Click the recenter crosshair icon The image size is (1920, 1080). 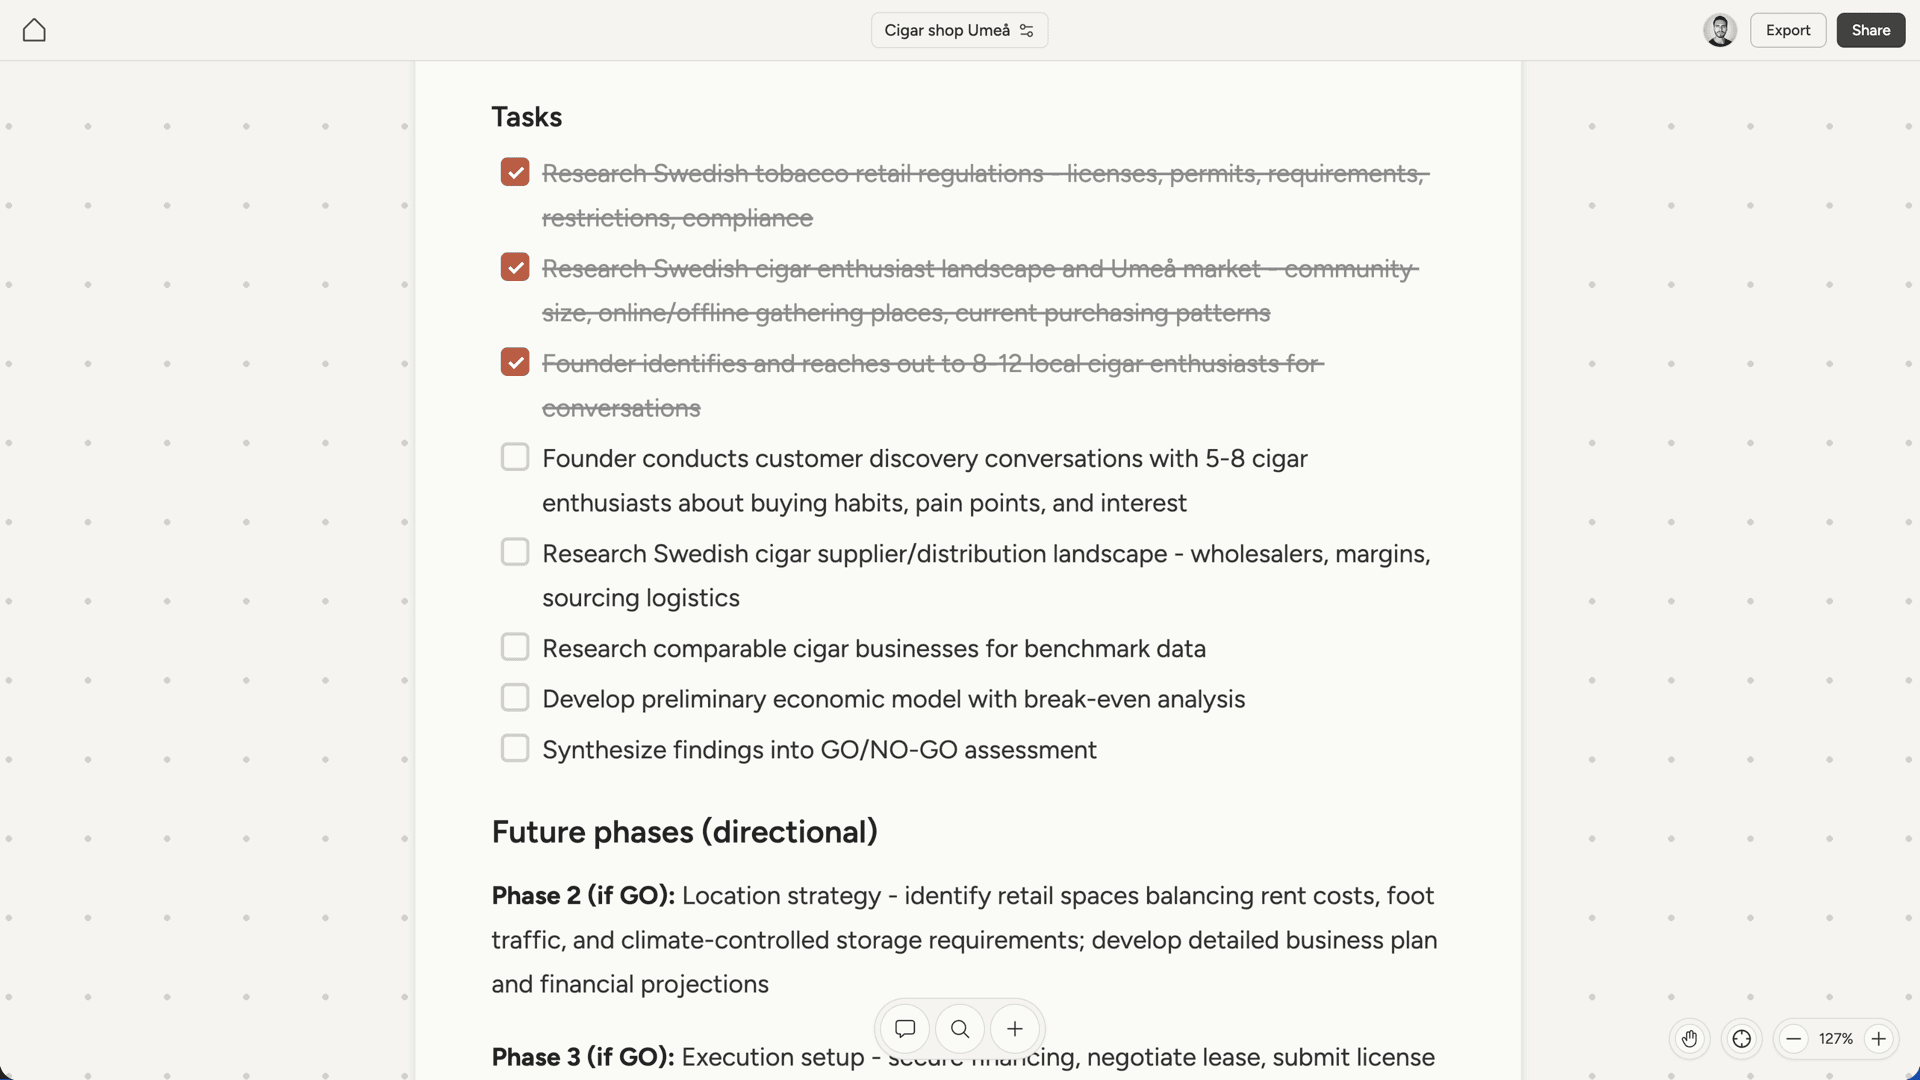click(x=1742, y=1039)
